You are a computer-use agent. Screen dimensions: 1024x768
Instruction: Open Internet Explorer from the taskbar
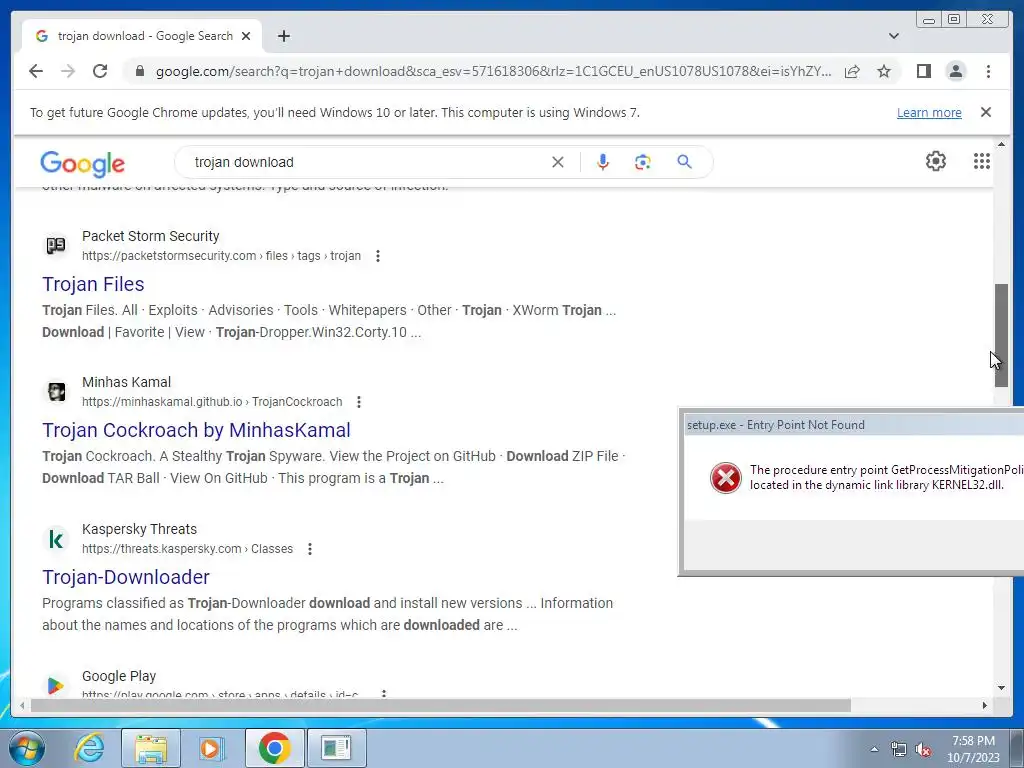pyautogui.click(x=89, y=748)
